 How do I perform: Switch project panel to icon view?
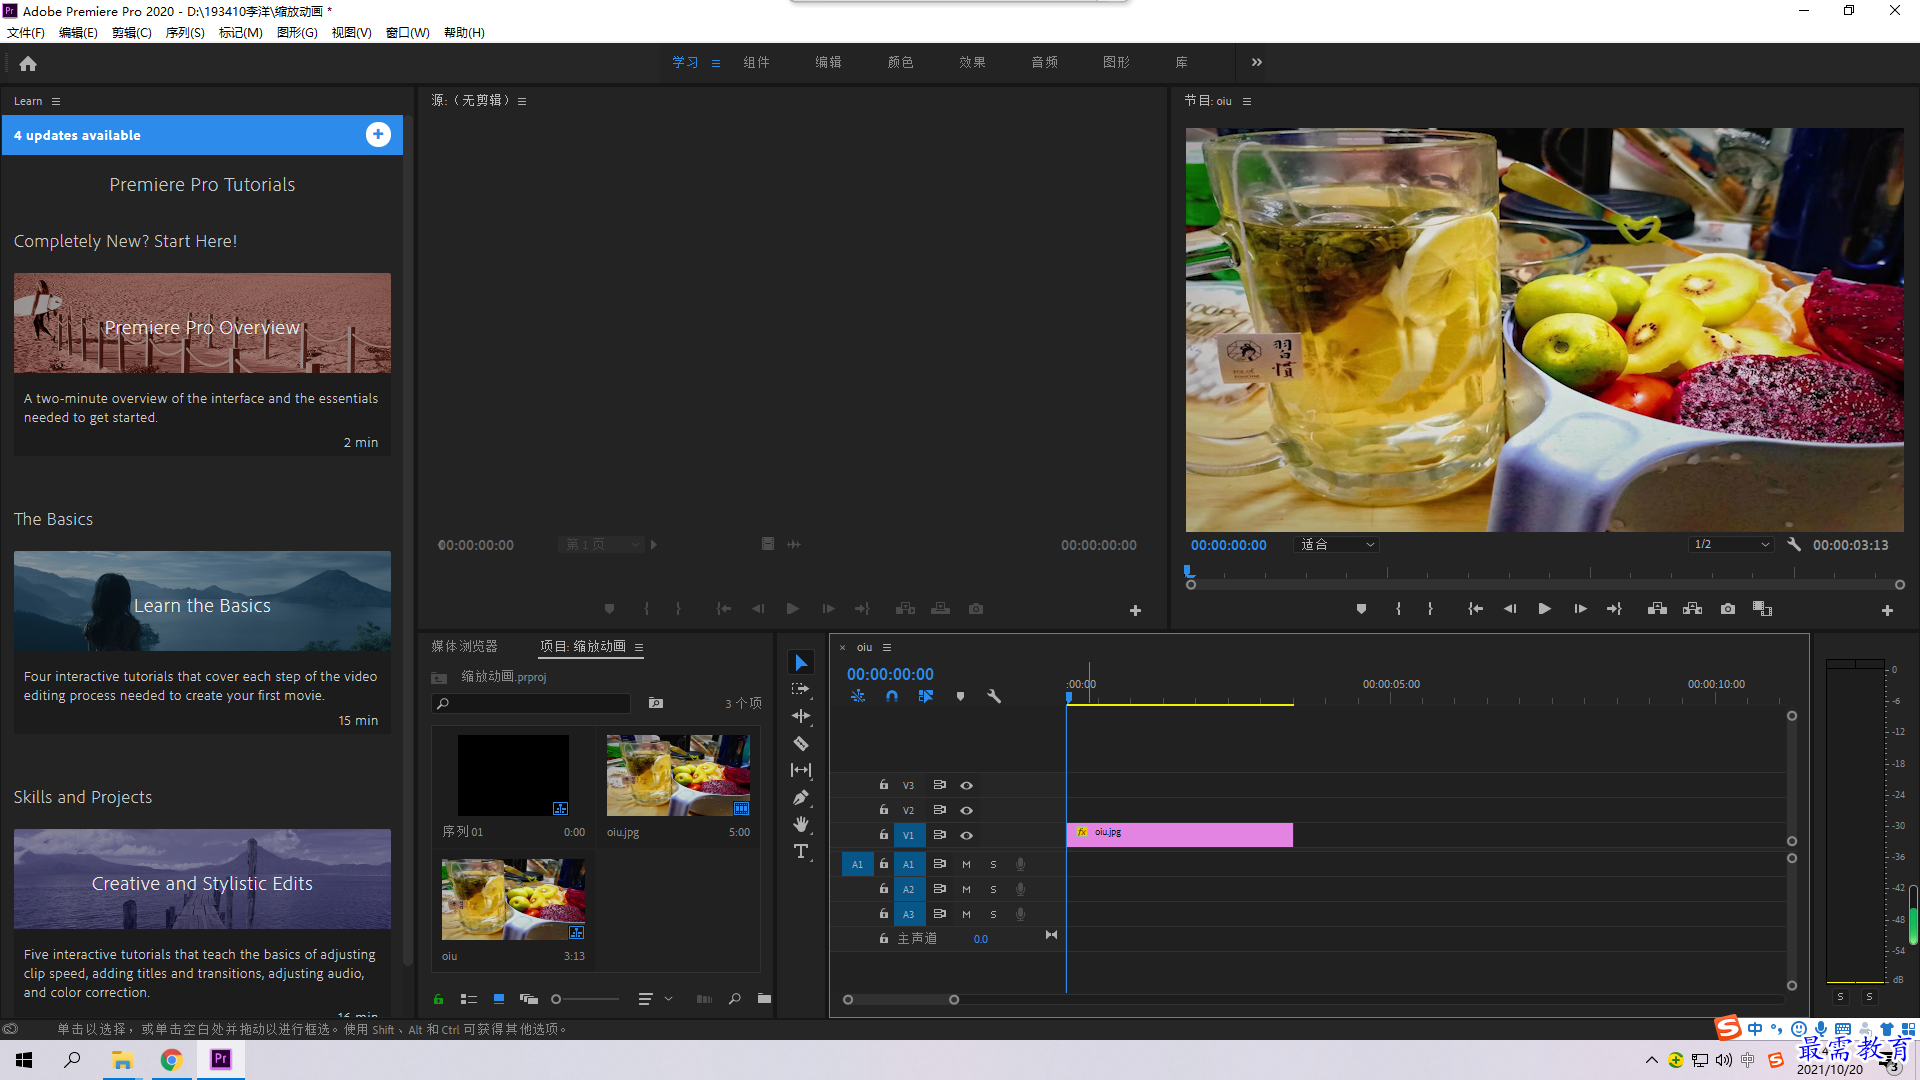click(498, 999)
